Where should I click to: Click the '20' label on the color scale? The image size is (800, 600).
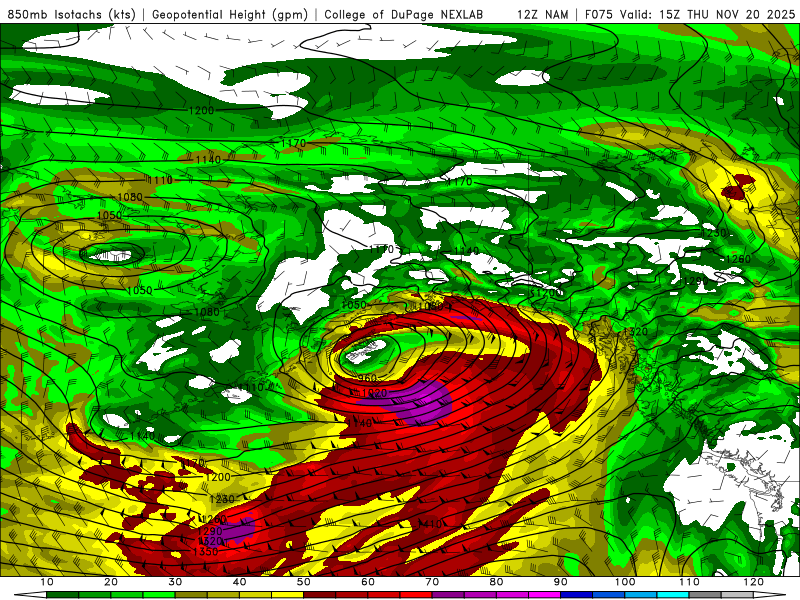[111, 582]
